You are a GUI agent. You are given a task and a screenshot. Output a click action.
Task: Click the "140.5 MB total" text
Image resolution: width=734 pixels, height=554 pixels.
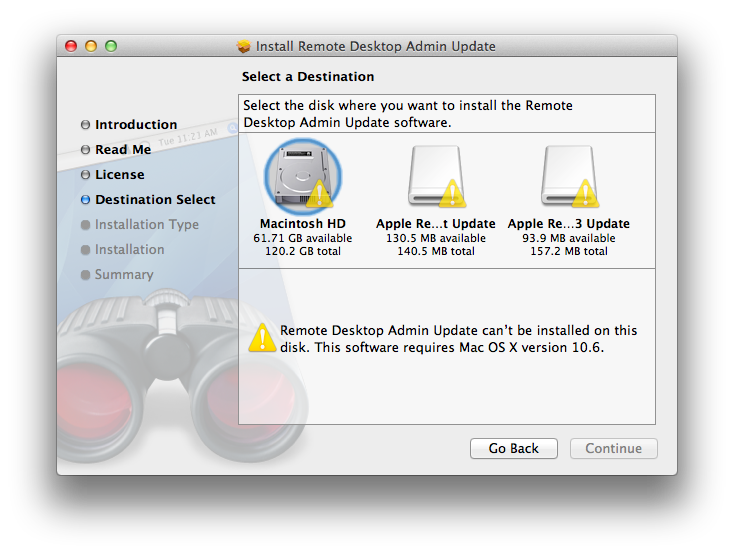coord(436,251)
